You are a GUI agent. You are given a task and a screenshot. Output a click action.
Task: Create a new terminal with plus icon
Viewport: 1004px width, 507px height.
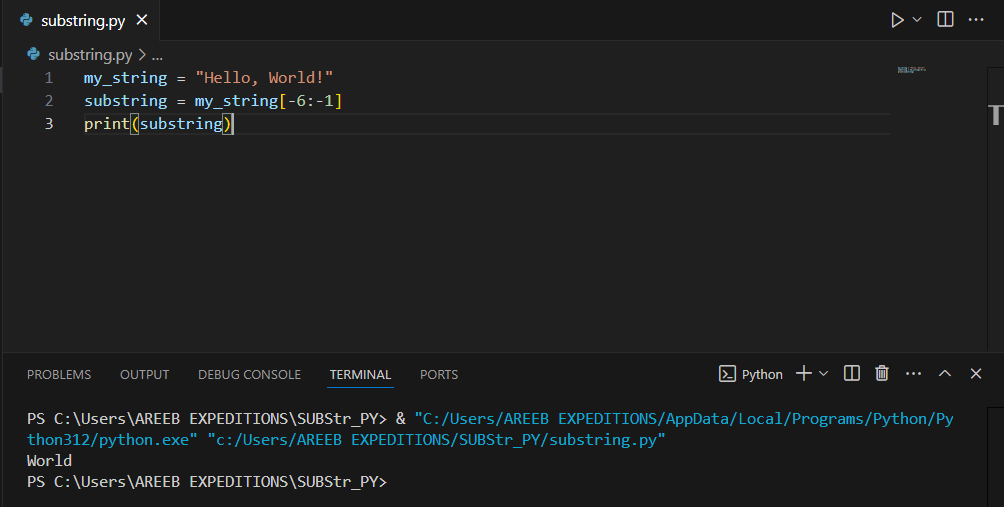point(804,373)
